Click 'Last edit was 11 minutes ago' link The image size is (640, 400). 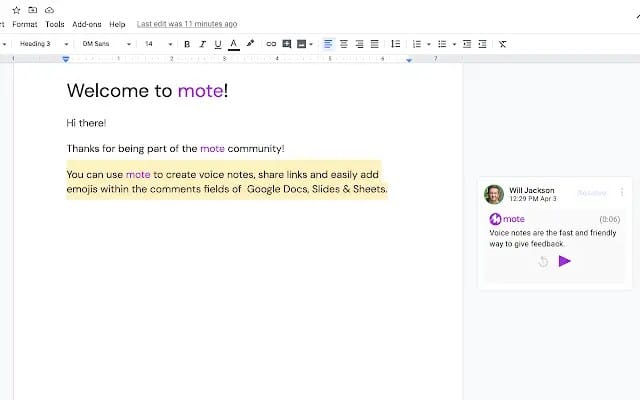click(x=187, y=23)
